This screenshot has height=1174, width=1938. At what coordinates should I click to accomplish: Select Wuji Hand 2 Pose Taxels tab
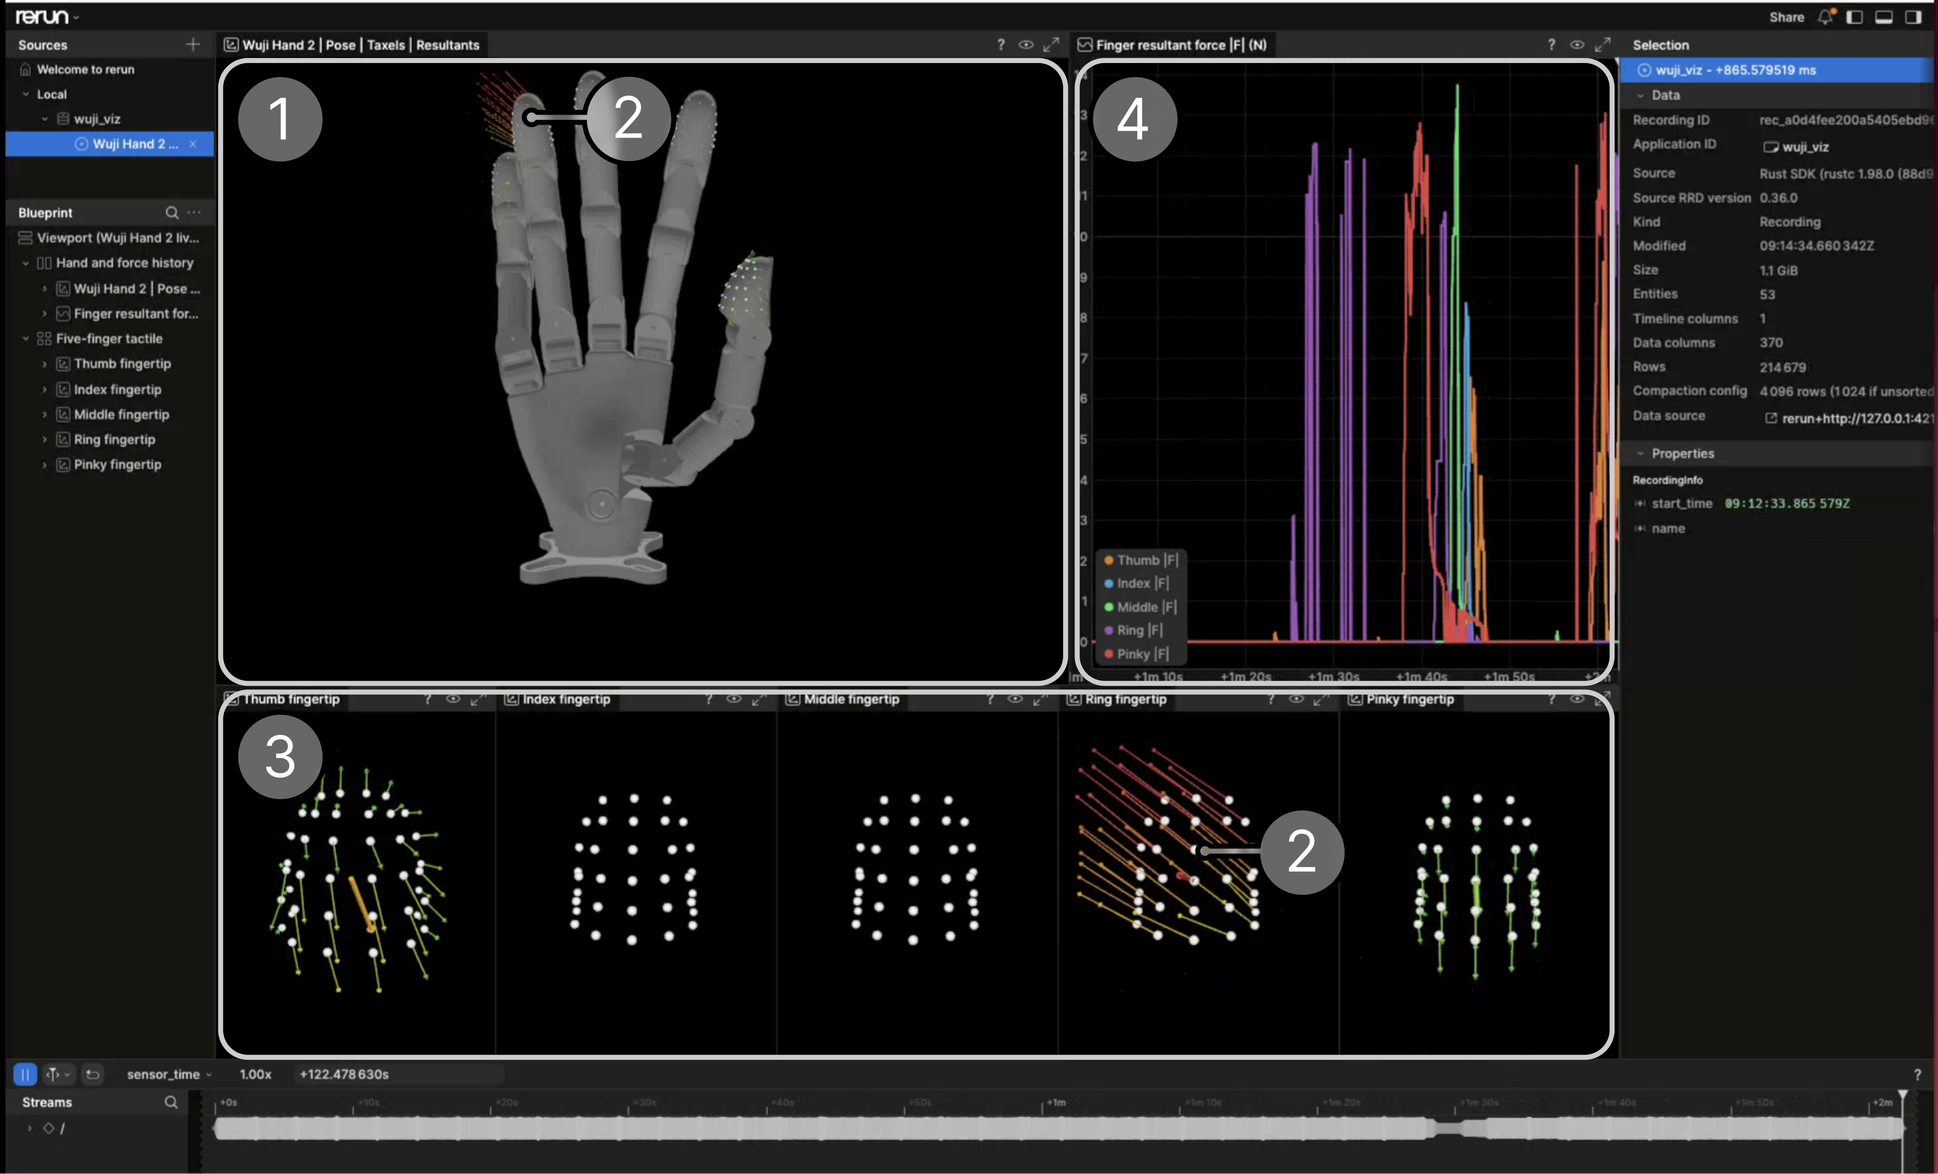point(352,45)
